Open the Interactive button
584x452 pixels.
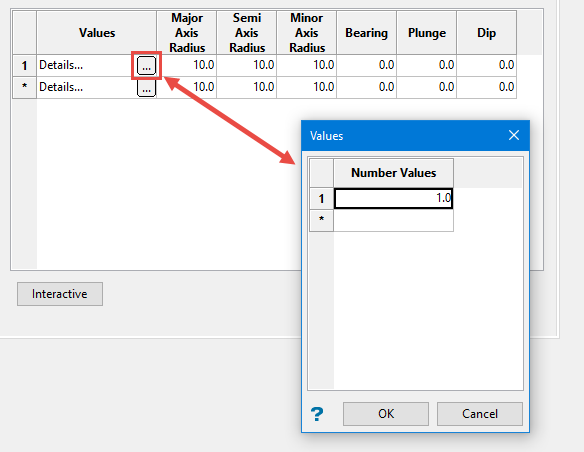[60, 294]
